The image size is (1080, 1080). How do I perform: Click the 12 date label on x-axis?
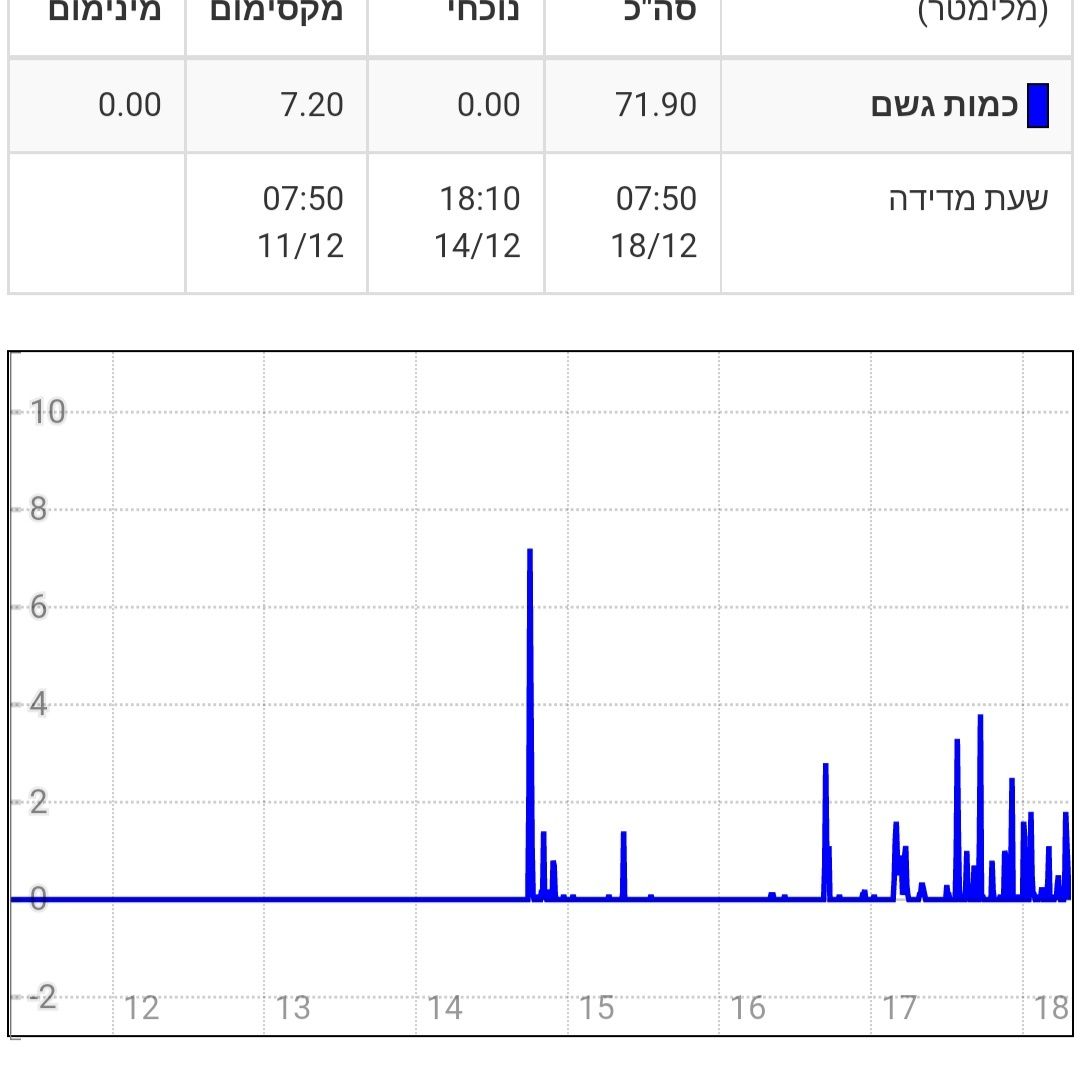[141, 1008]
